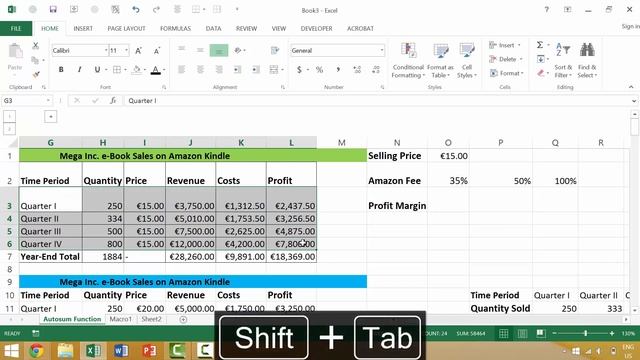Toggle Wrap Text icon
The image size is (640, 360).
[275, 50]
